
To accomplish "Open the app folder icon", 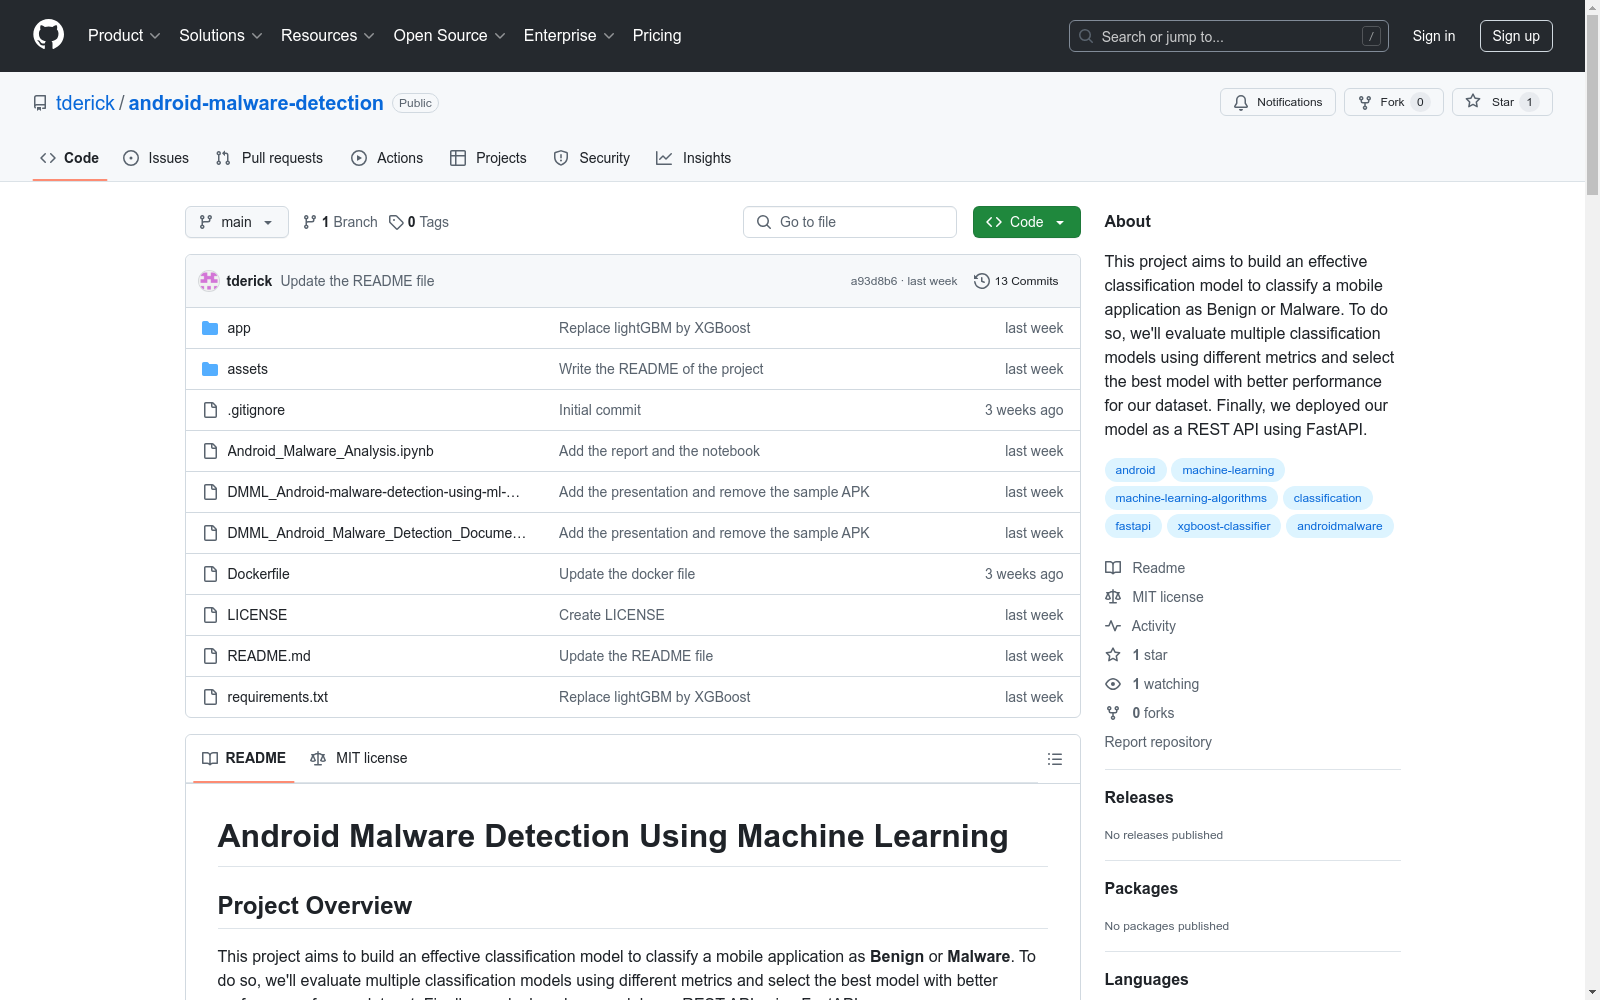I will click(211, 327).
